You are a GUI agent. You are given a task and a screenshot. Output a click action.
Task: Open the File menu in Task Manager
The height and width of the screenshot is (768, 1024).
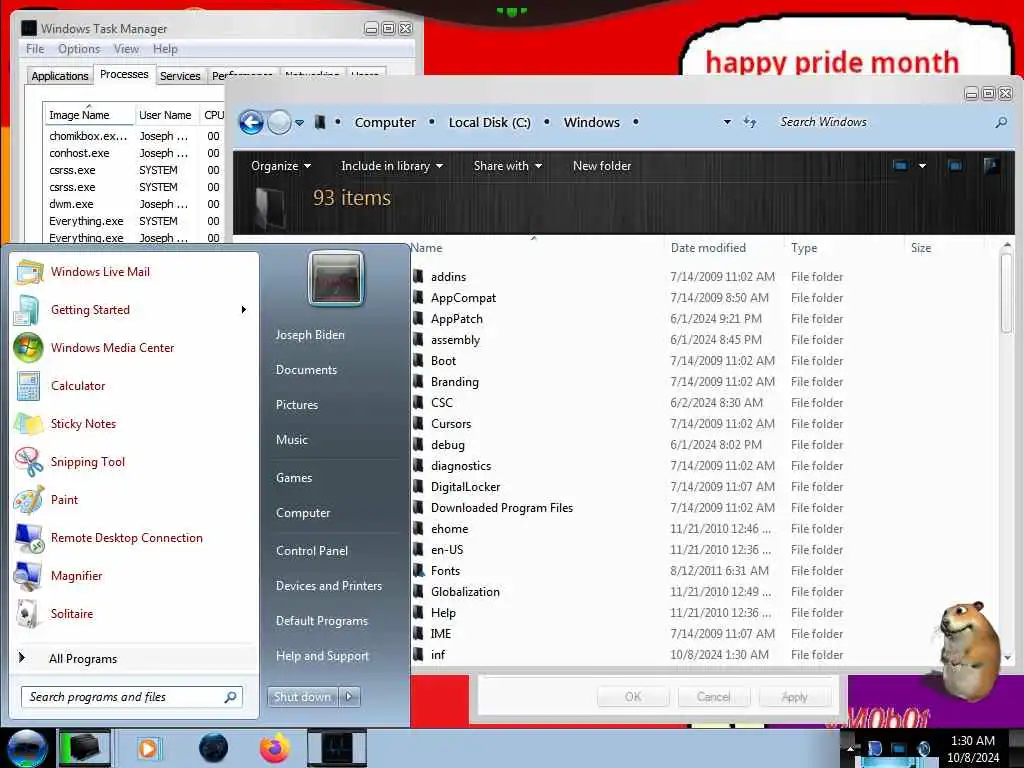(35, 49)
